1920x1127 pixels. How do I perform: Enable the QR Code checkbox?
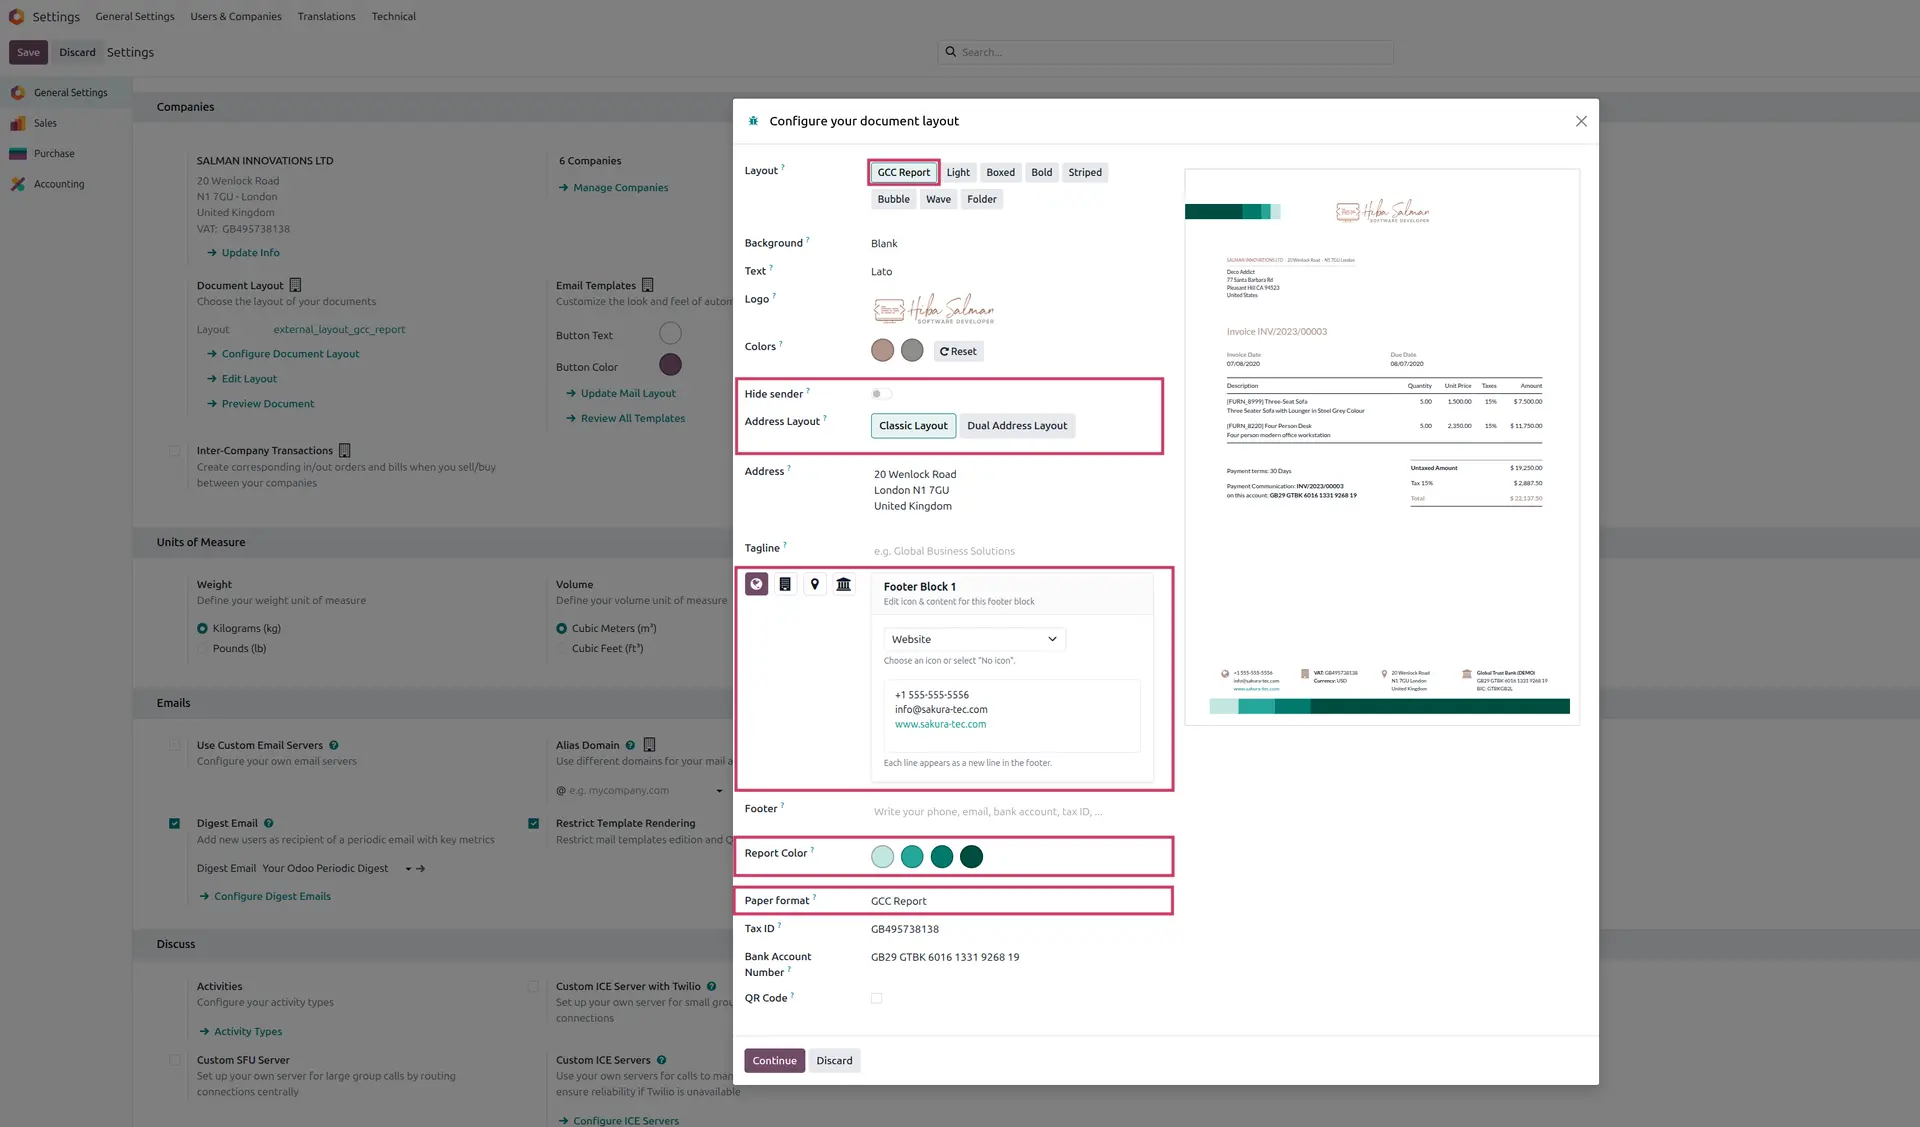point(877,998)
